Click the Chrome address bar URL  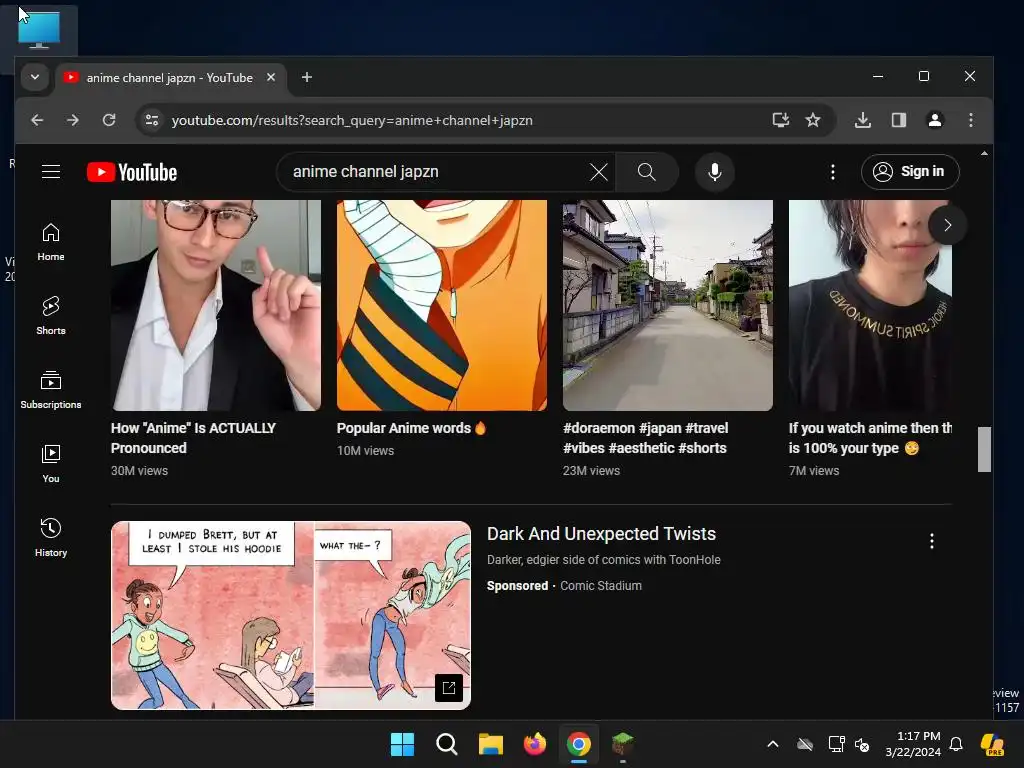(352, 120)
